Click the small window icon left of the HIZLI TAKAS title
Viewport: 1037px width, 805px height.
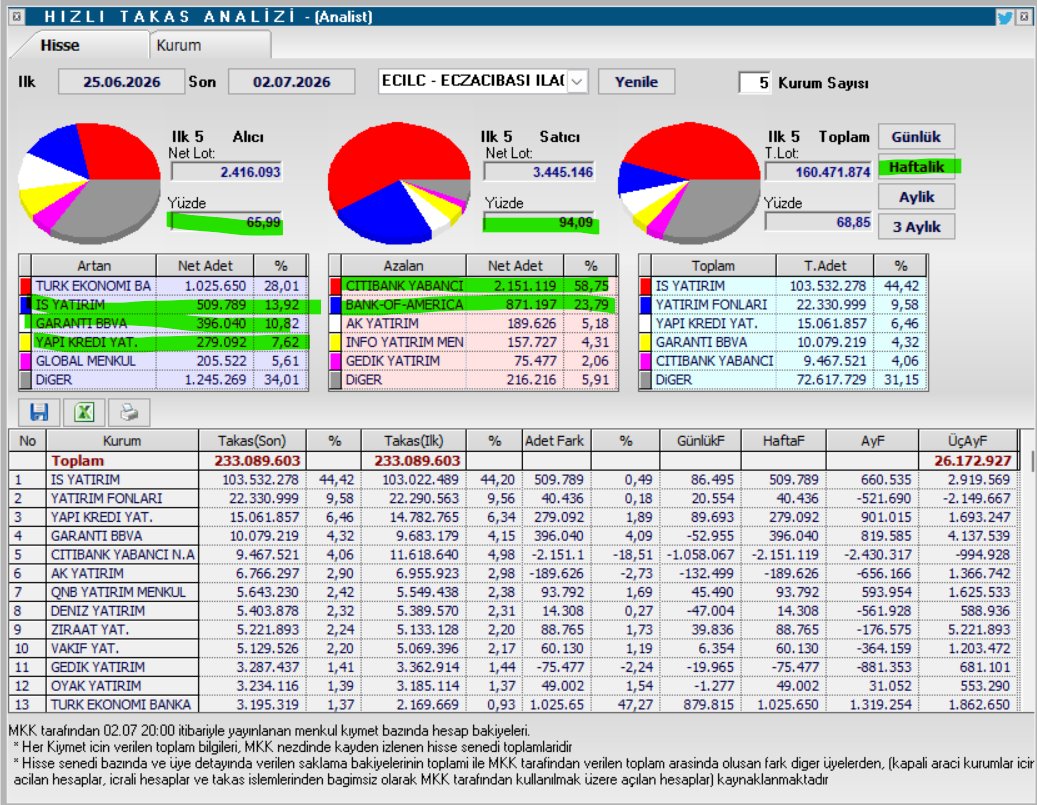(18, 17)
